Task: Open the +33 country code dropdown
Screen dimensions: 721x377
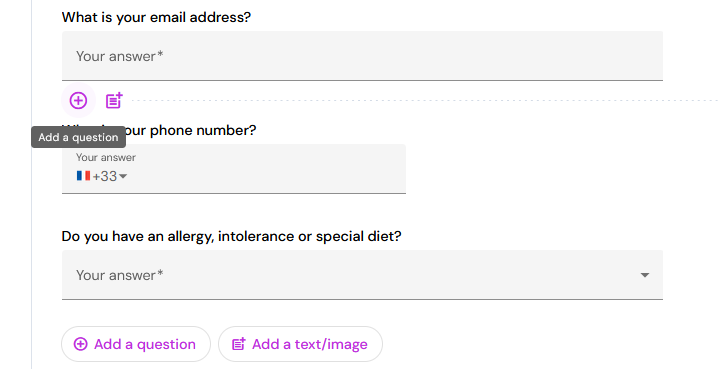Action: (x=102, y=176)
